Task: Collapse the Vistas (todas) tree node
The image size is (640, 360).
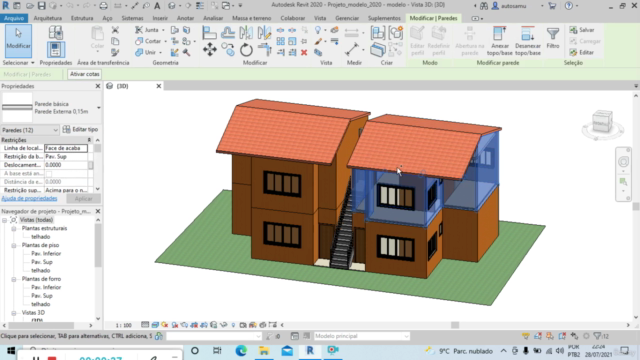Action: (4, 220)
